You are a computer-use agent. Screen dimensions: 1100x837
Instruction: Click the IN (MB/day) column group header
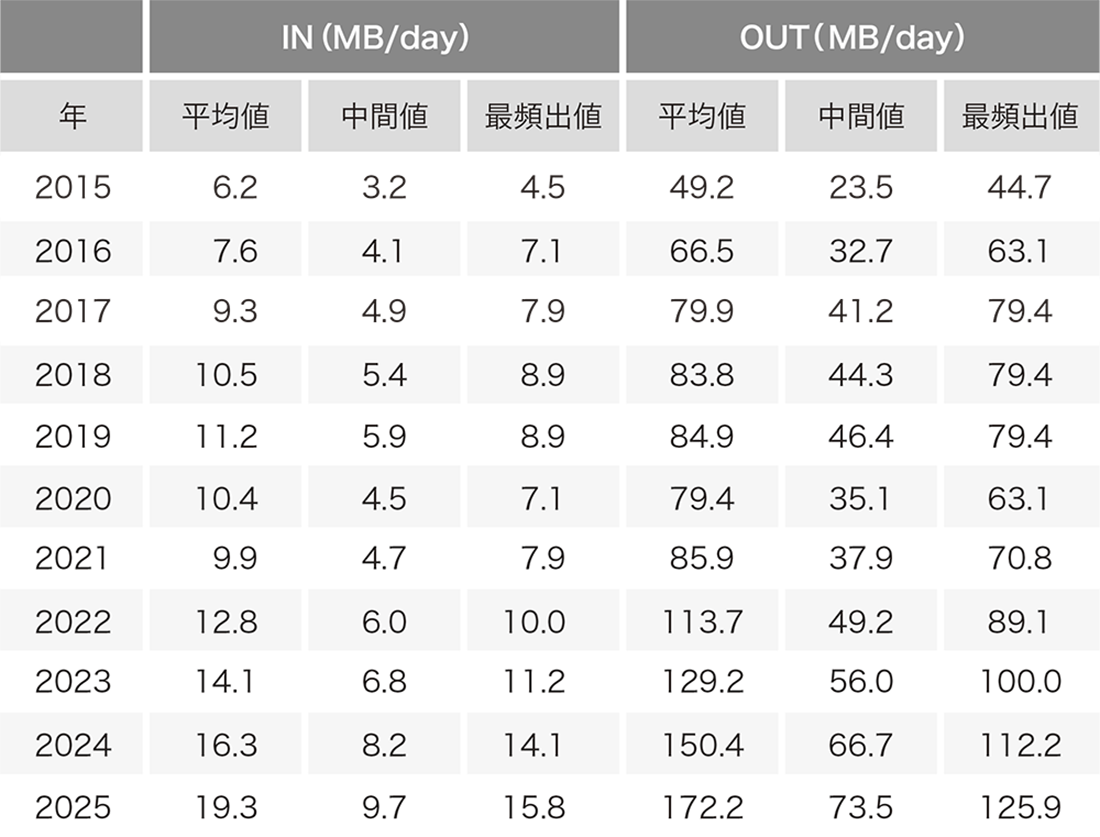coord(384,37)
